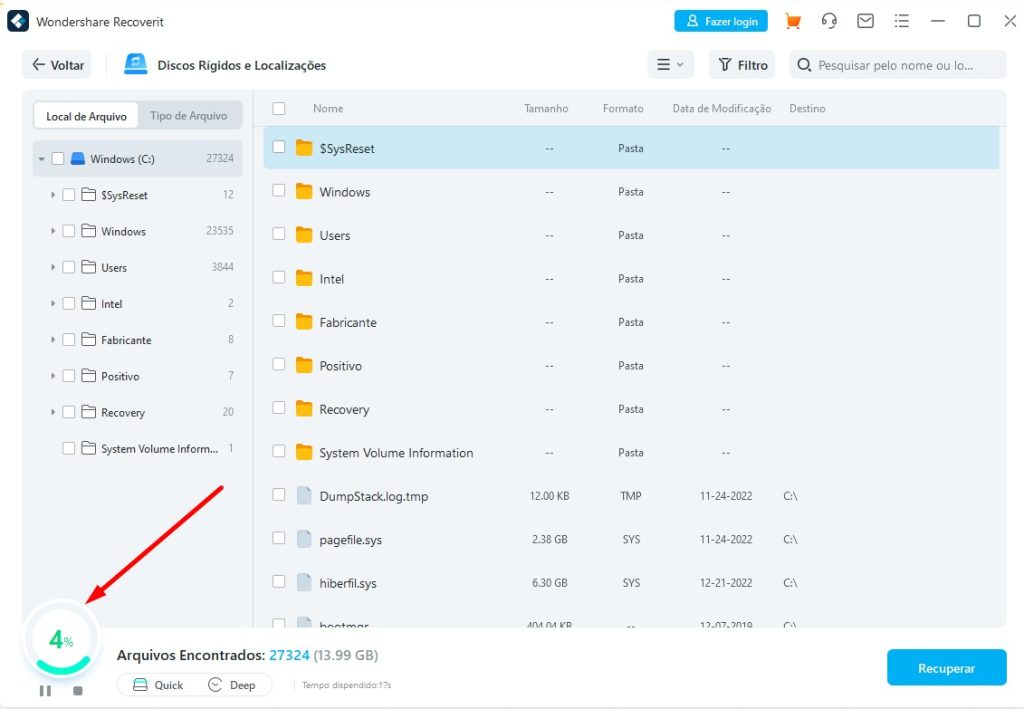The width and height of the screenshot is (1024, 709).
Task: Check the Windows (C:) checkbox in sidebar
Action: (x=57, y=158)
